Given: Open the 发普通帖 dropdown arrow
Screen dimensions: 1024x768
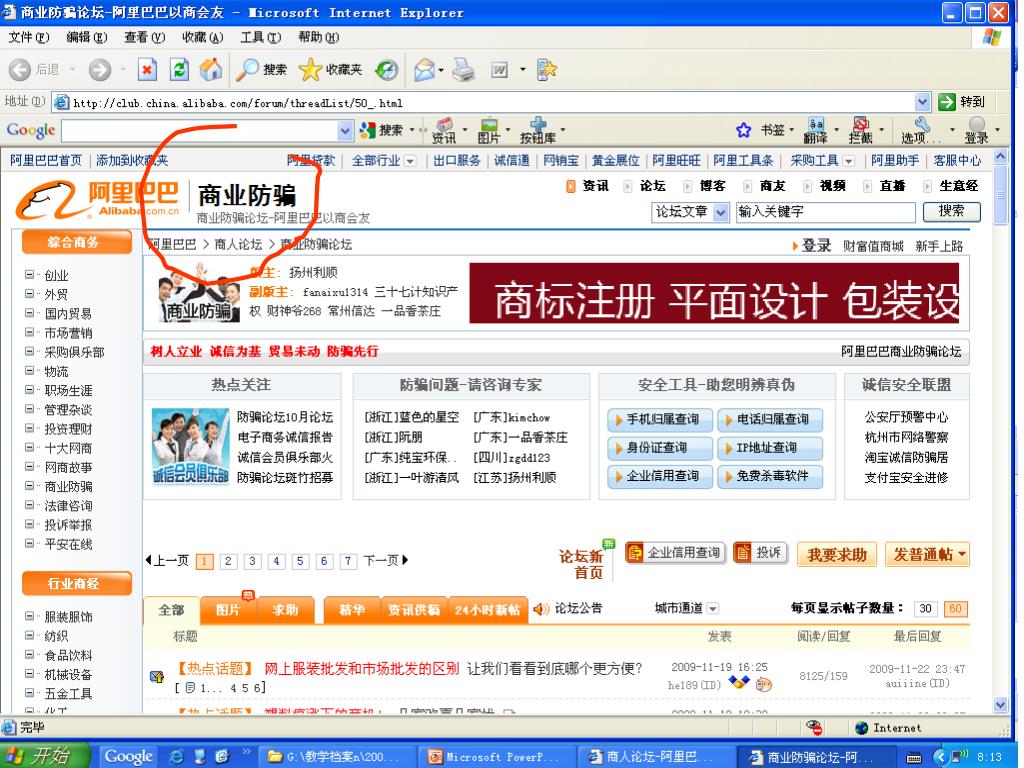Looking at the screenshot, I should point(962,554).
